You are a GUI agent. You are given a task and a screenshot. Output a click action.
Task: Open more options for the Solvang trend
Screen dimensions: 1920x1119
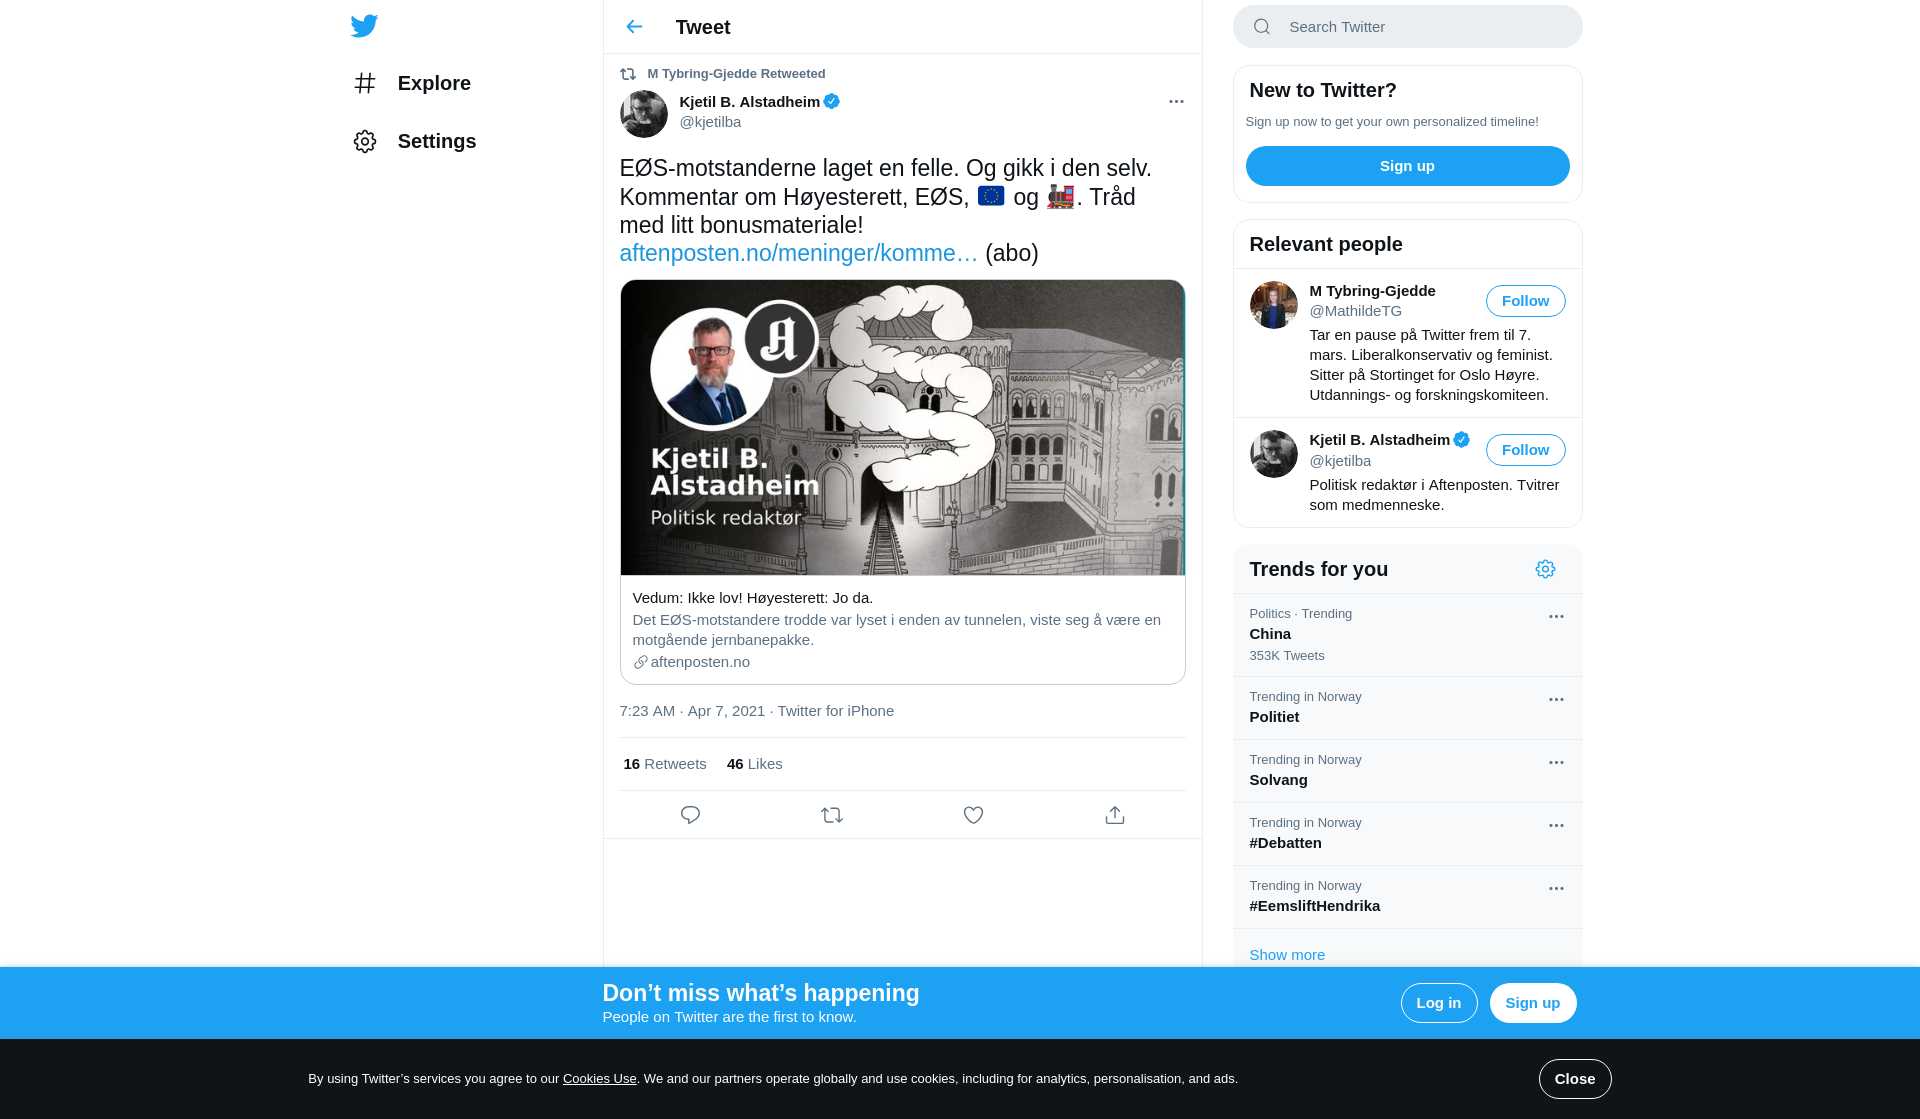[1556, 763]
